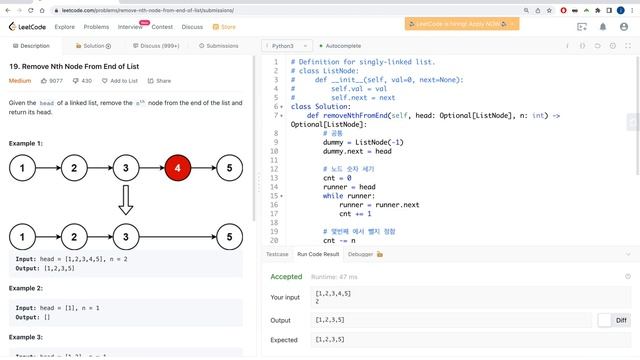
Task: Click the Accepted status text
Action: point(286,277)
